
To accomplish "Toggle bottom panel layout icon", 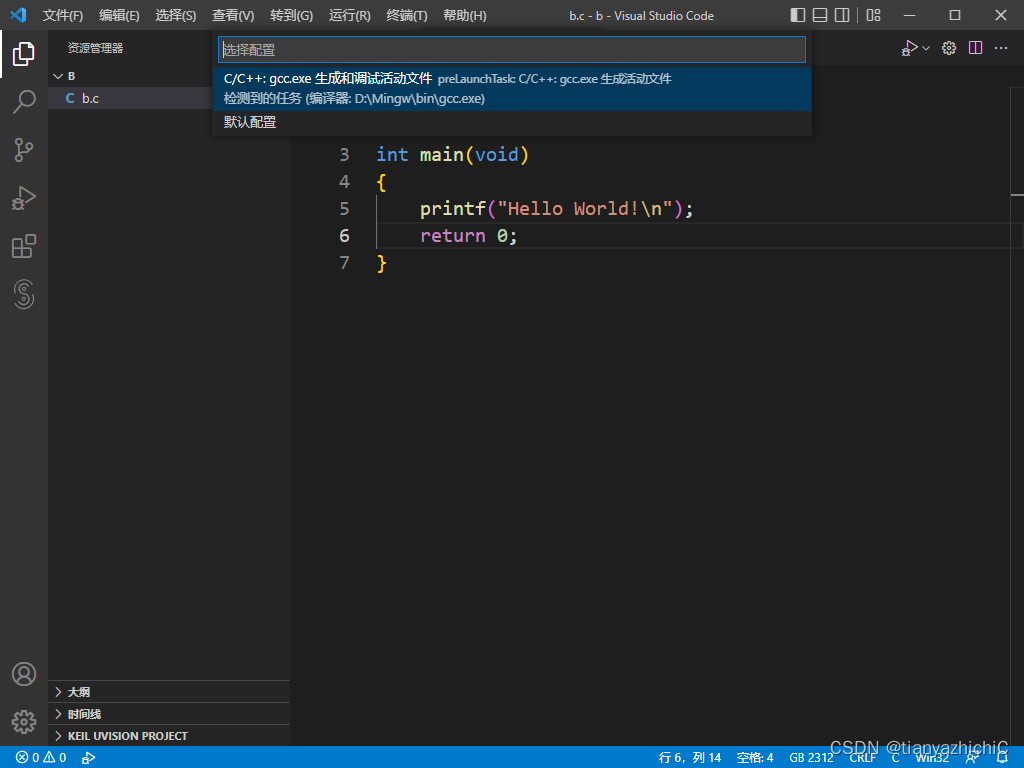I will pos(820,15).
